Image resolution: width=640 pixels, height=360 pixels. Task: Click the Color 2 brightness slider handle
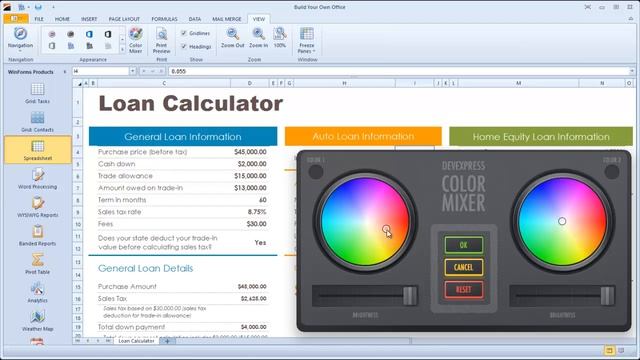[607, 296]
